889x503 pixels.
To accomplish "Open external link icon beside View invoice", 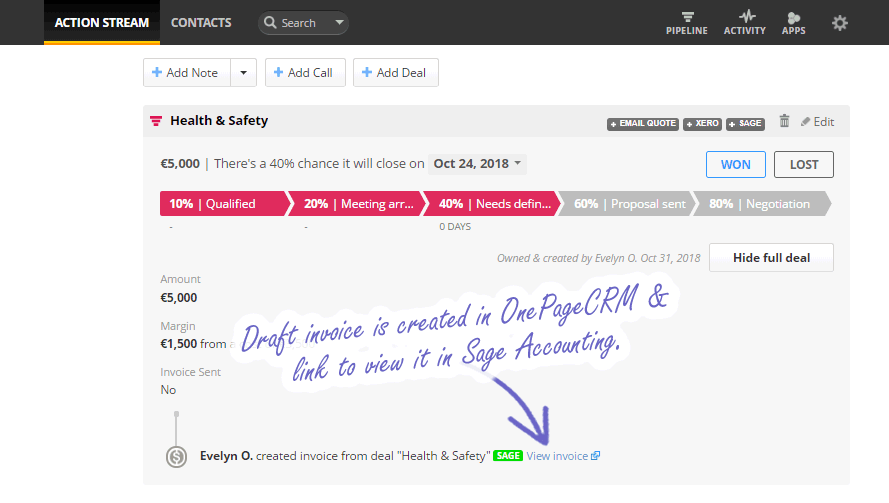I will [595, 456].
